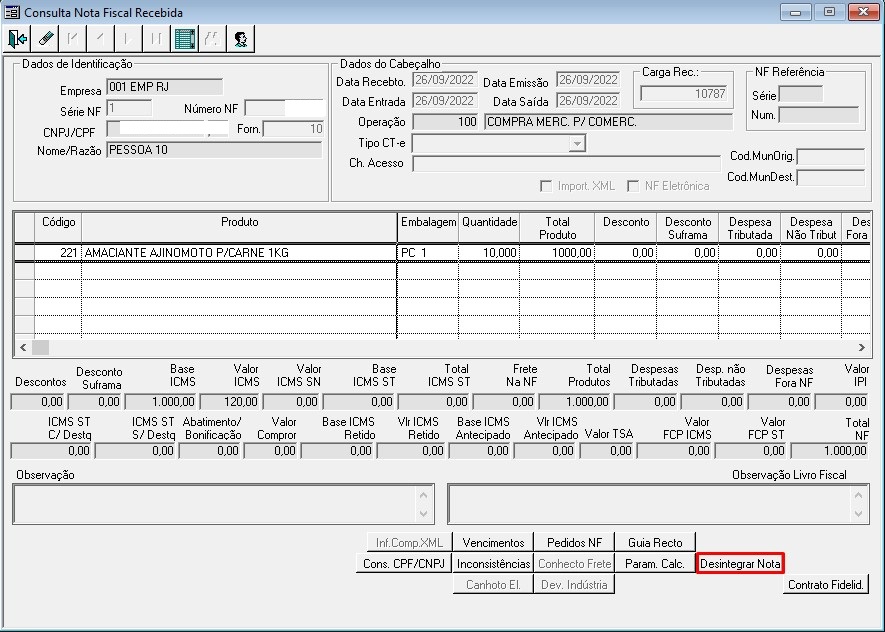This screenshot has height=632, width=885.
Task: Click the Data Entrada date field
Action: [x=445, y=100]
